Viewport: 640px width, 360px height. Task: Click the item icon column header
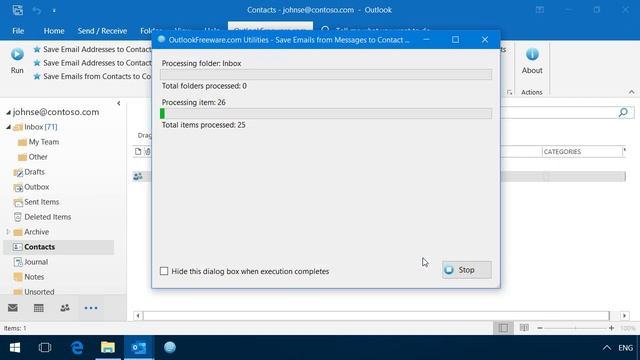coord(138,151)
